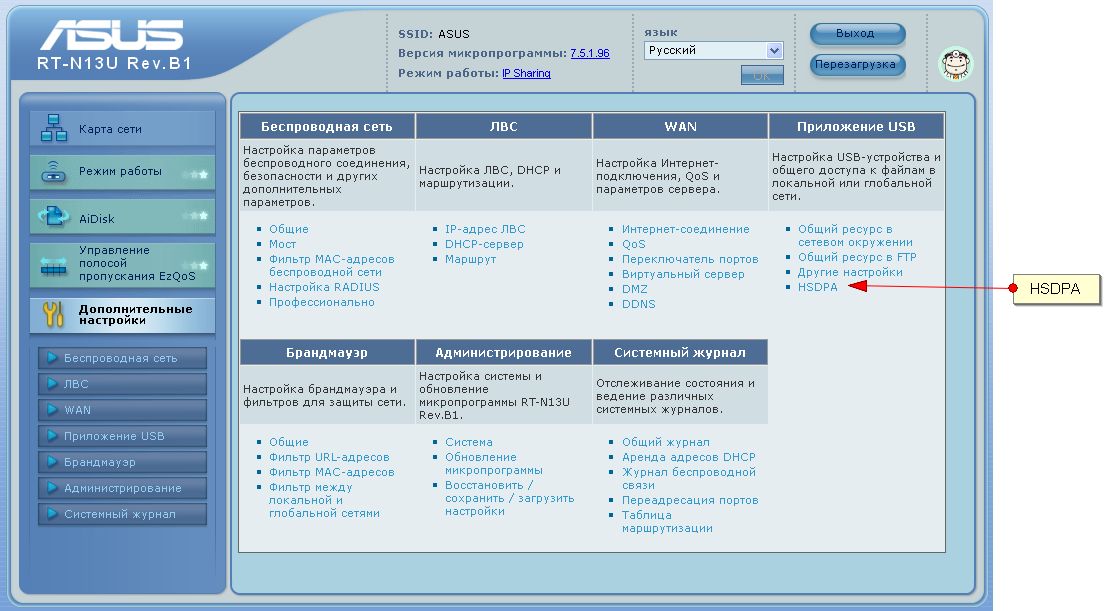Open the Переадресация портов link
Image resolution: width=1110 pixels, height=611 pixels.
(690, 501)
